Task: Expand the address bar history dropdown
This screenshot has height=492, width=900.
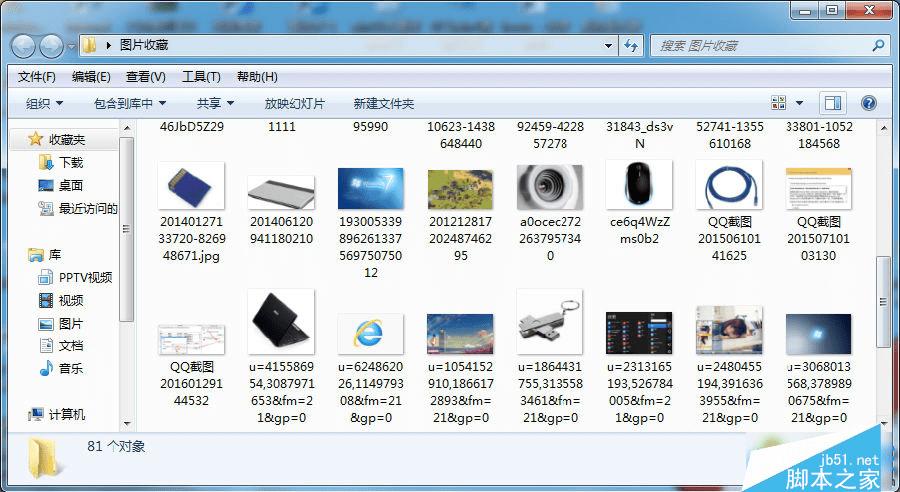Action: point(608,45)
